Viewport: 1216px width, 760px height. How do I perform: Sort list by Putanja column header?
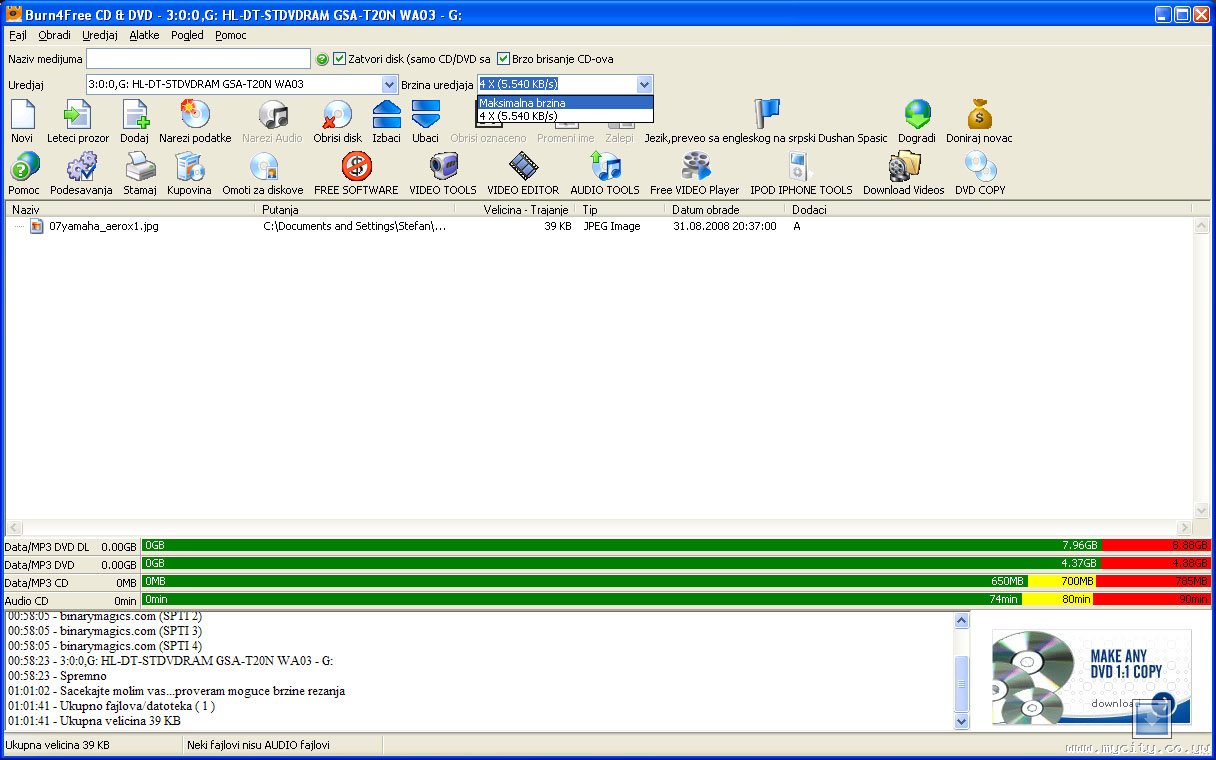coord(355,210)
